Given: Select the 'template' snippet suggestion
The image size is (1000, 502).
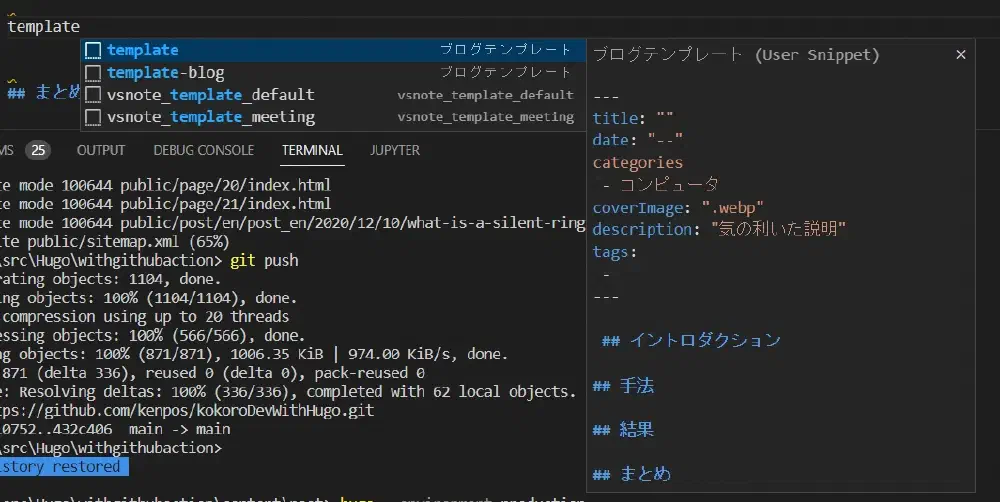Looking at the screenshot, I should pos(333,50).
